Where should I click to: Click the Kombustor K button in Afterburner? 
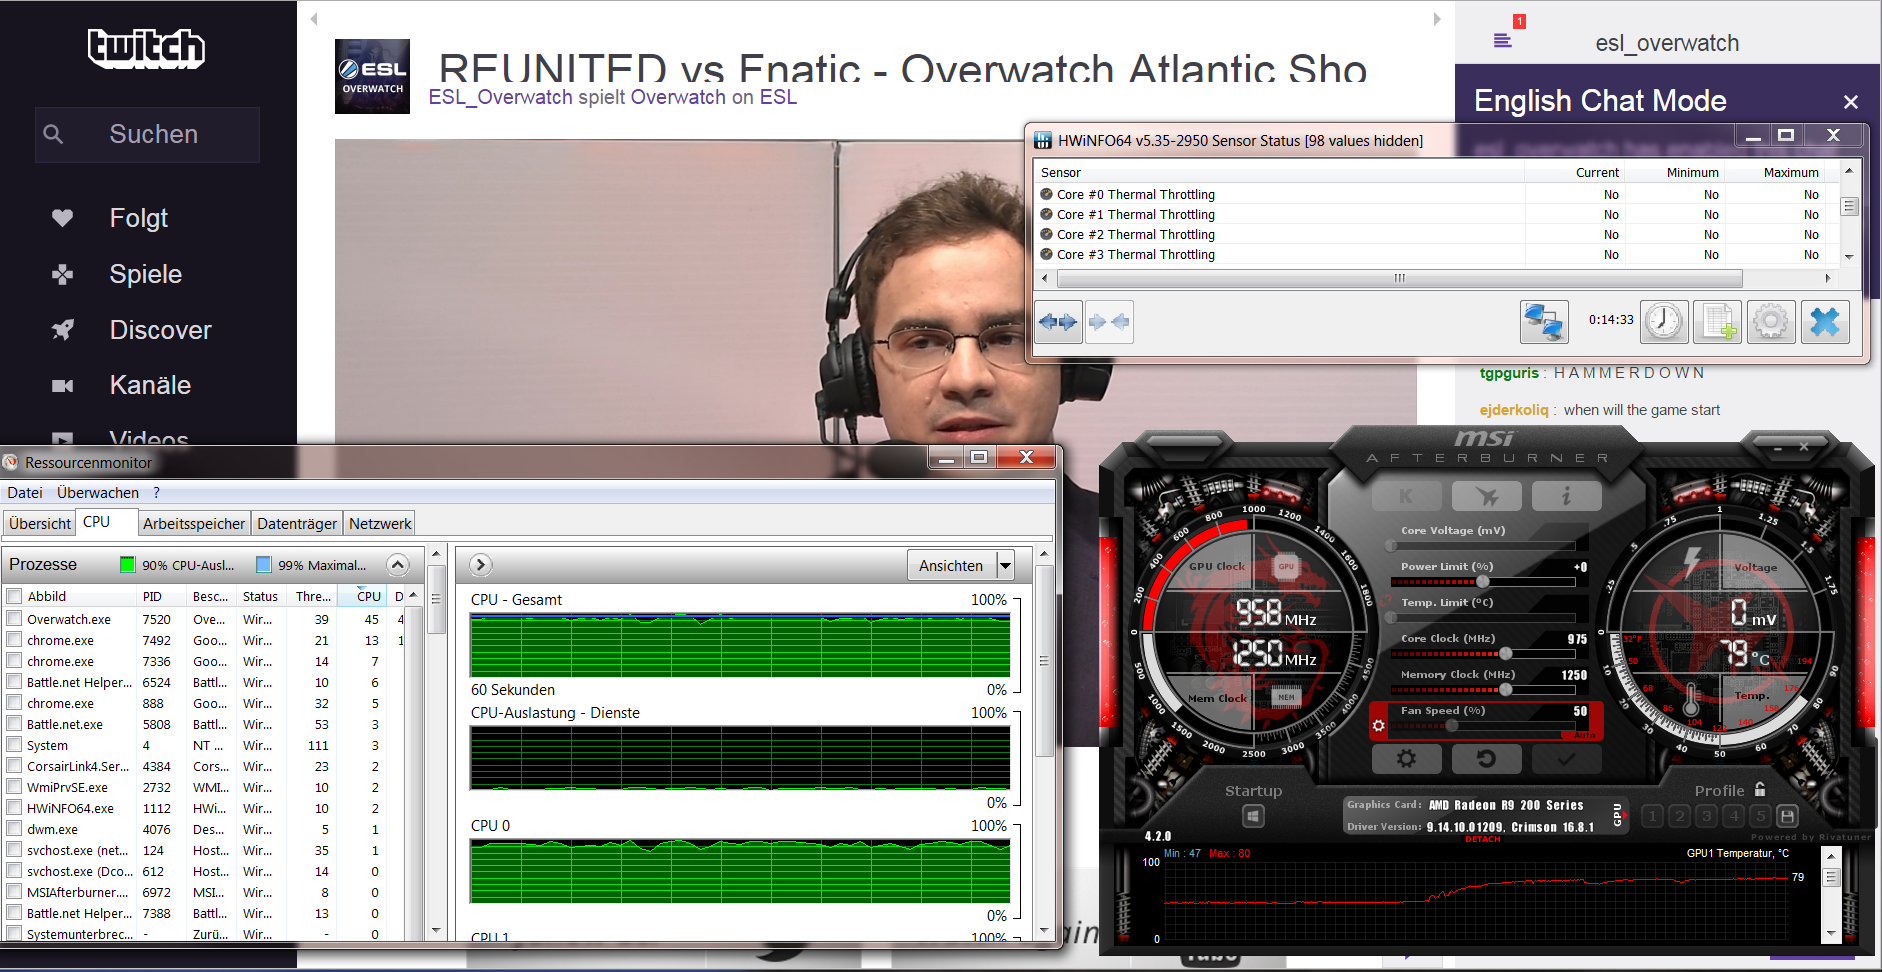pyautogui.click(x=1407, y=496)
